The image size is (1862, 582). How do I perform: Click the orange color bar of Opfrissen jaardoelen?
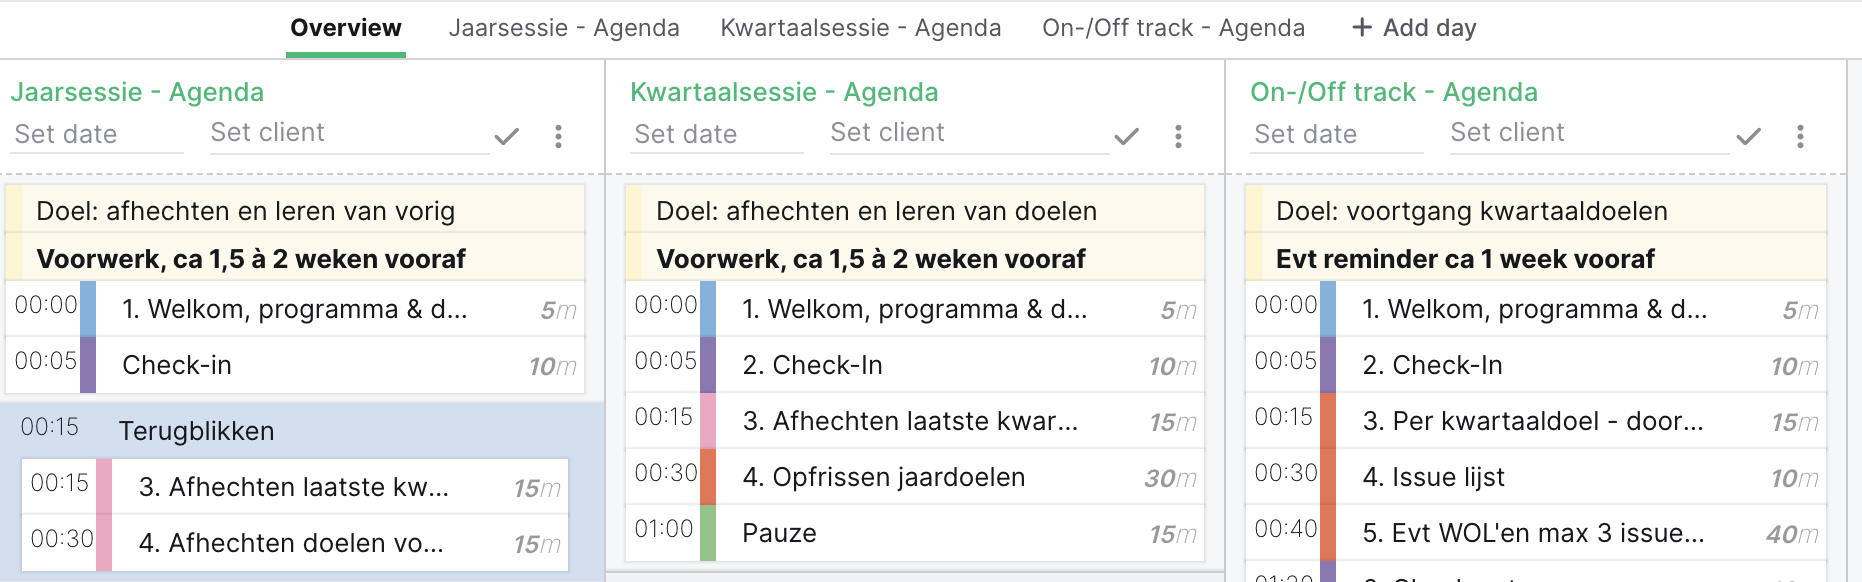click(x=708, y=477)
